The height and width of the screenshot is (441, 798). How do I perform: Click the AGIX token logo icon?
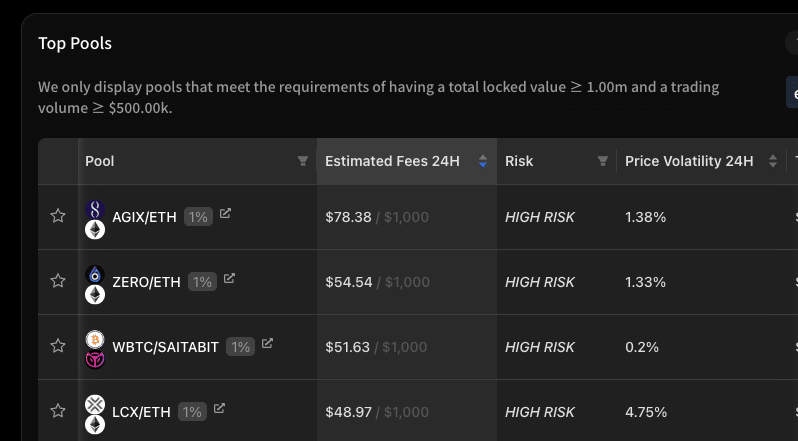click(95, 210)
